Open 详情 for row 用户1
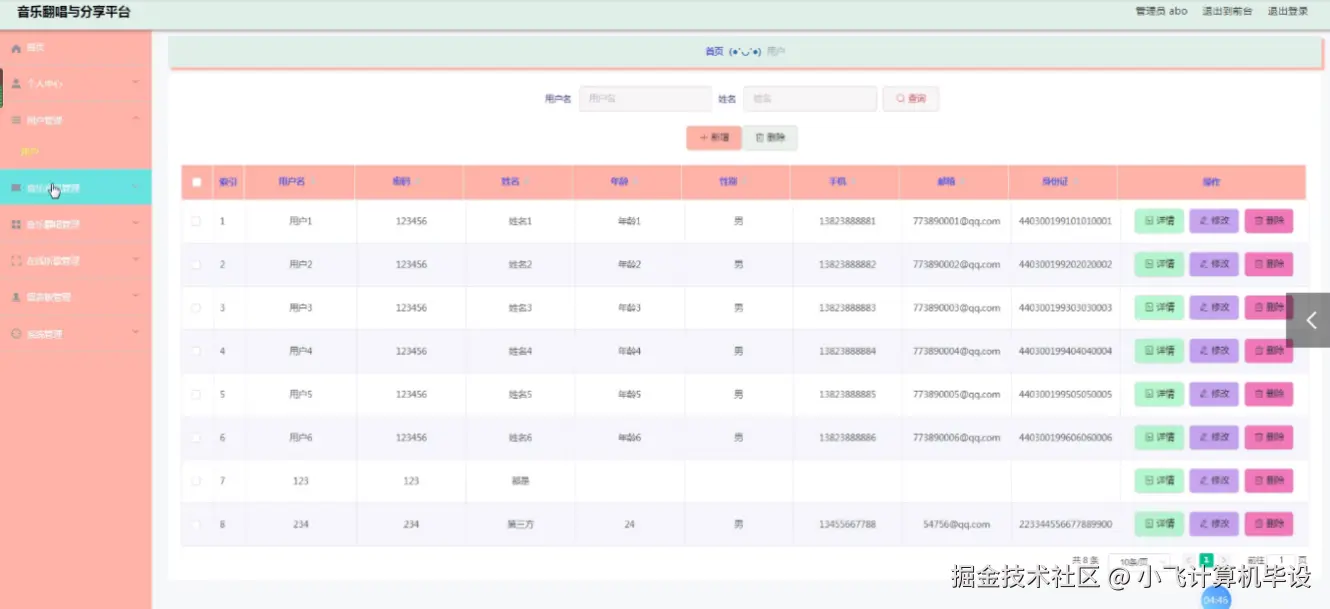1330x609 pixels. [x=1159, y=221]
